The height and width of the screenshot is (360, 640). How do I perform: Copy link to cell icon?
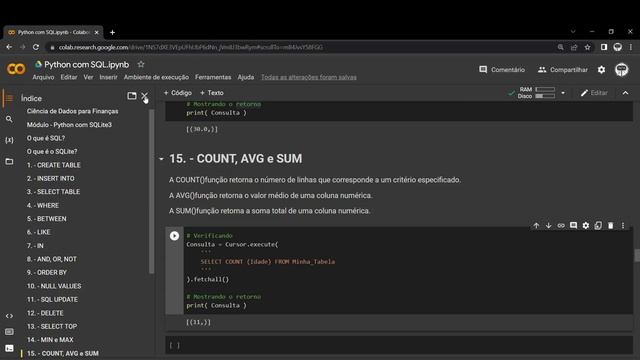pyautogui.click(x=561, y=225)
